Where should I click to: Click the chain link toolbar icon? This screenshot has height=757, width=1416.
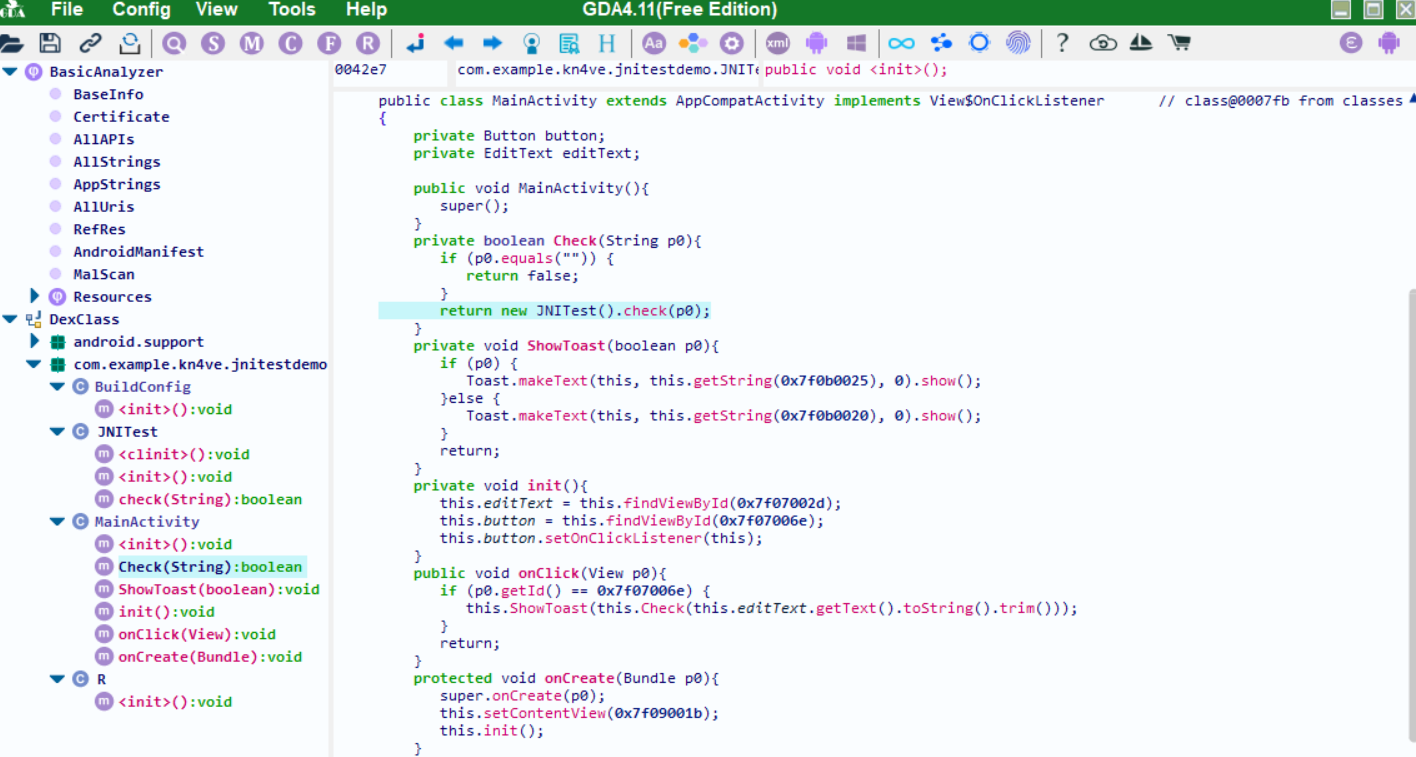90,43
